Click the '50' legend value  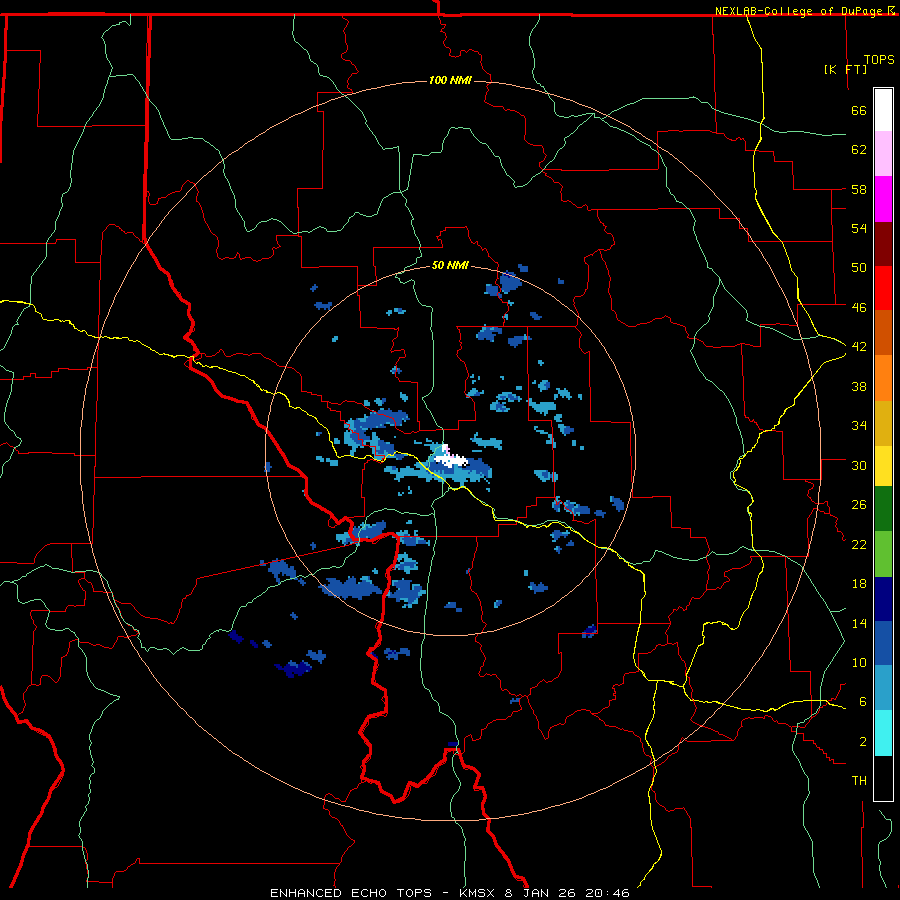(x=859, y=267)
